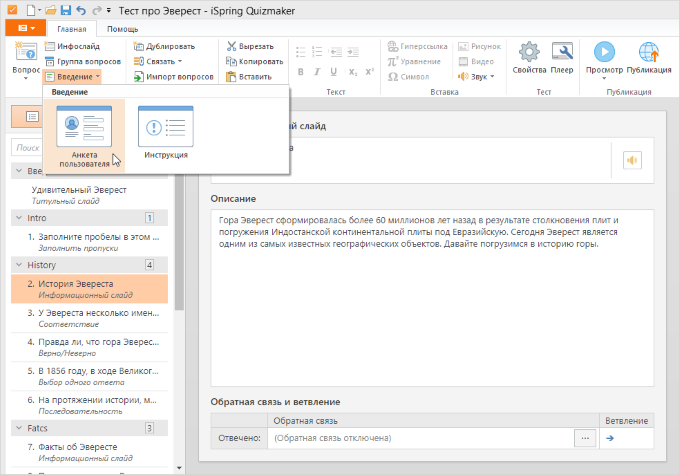Open quiz Свойства with the gear icon
Viewport: 680px width, 475px height.
[529, 58]
